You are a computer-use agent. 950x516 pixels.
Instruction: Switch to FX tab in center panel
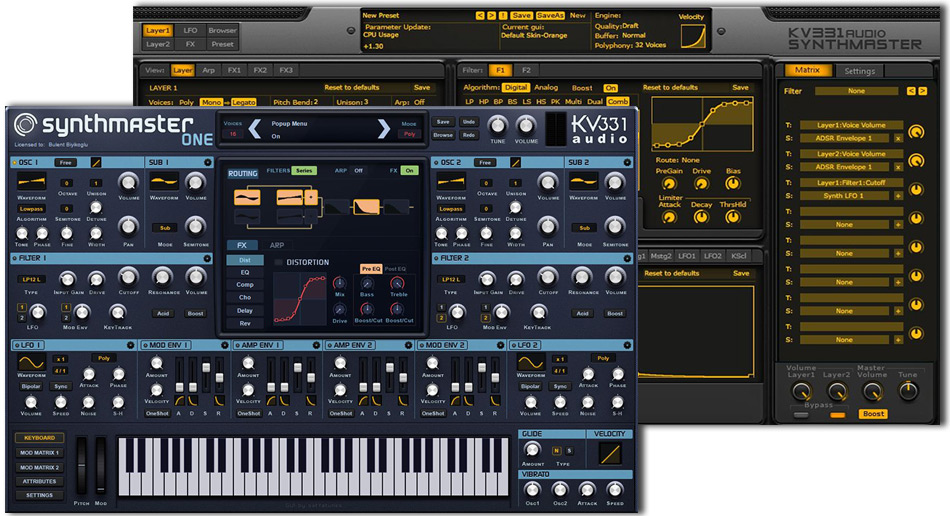coord(242,245)
